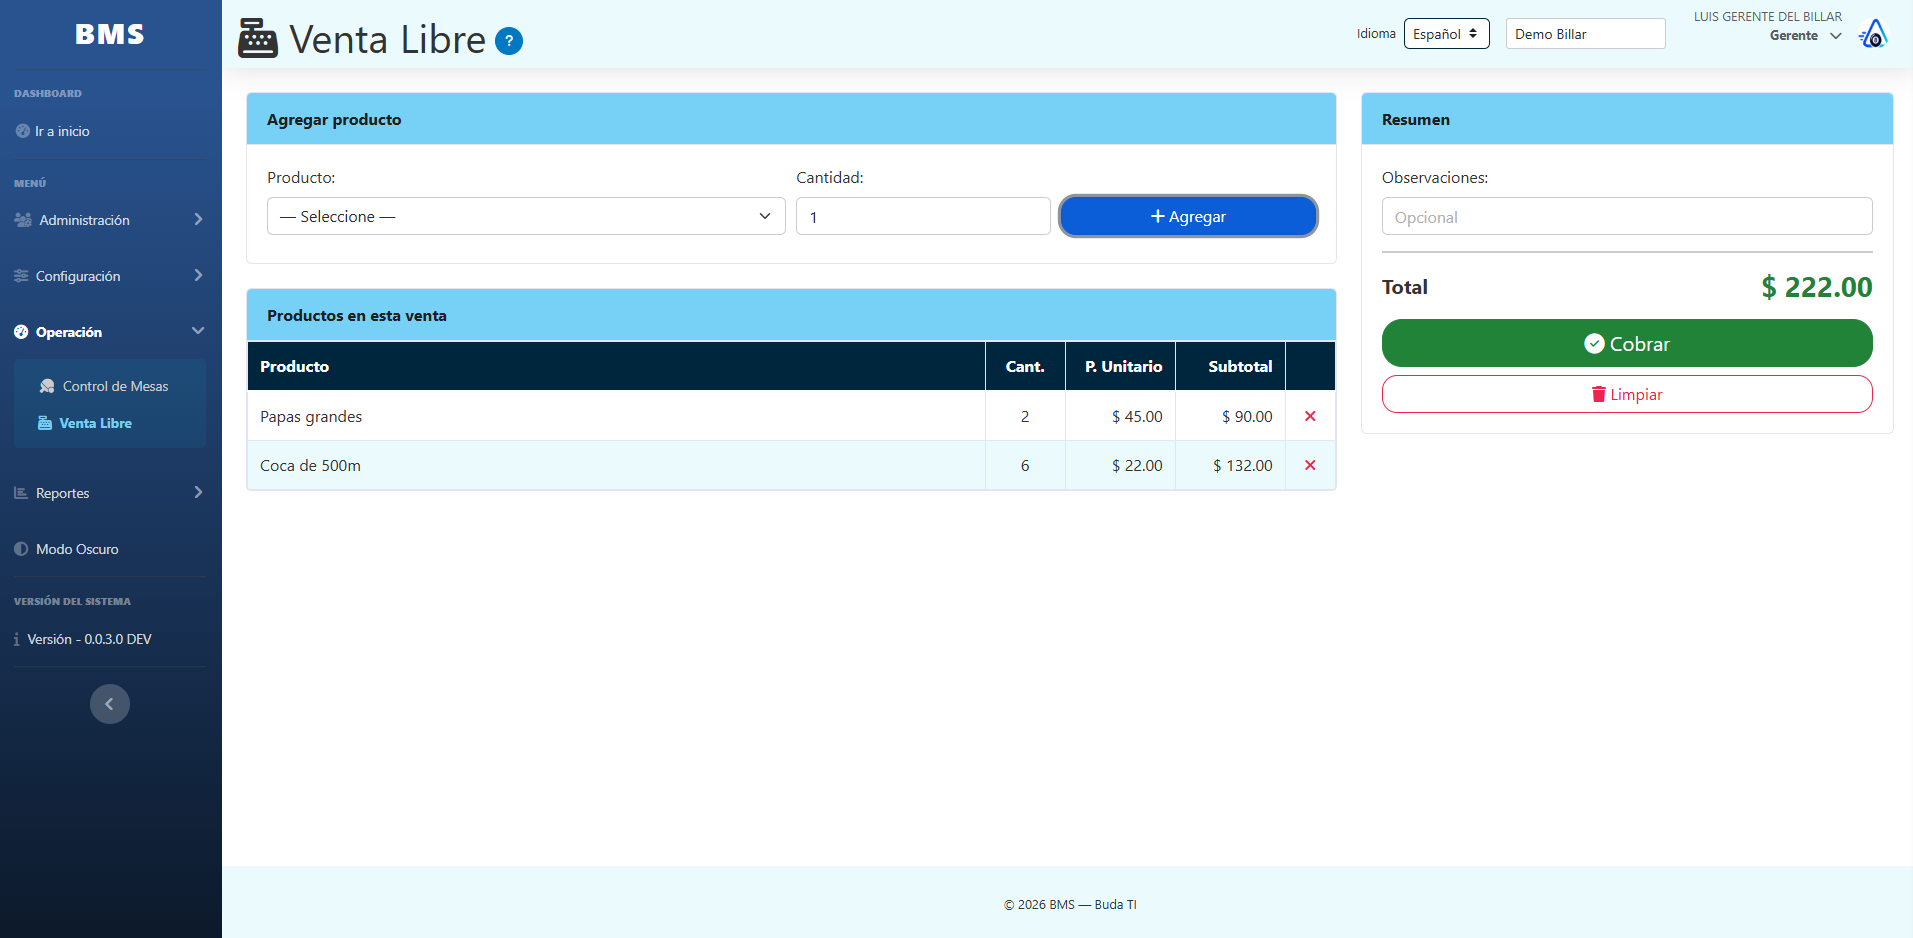This screenshot has width=1913, height=938.
Task: Click the user avatar logo icon
Action: click(1873, 34)
